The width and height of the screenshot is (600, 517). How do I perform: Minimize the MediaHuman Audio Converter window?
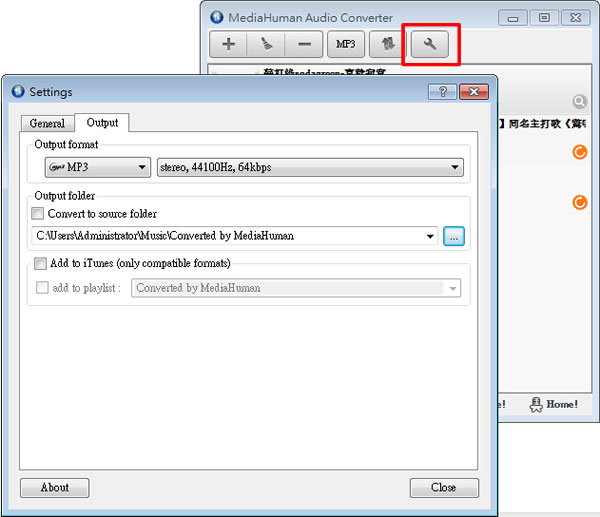pyautogui.click(x=513, y=18)
